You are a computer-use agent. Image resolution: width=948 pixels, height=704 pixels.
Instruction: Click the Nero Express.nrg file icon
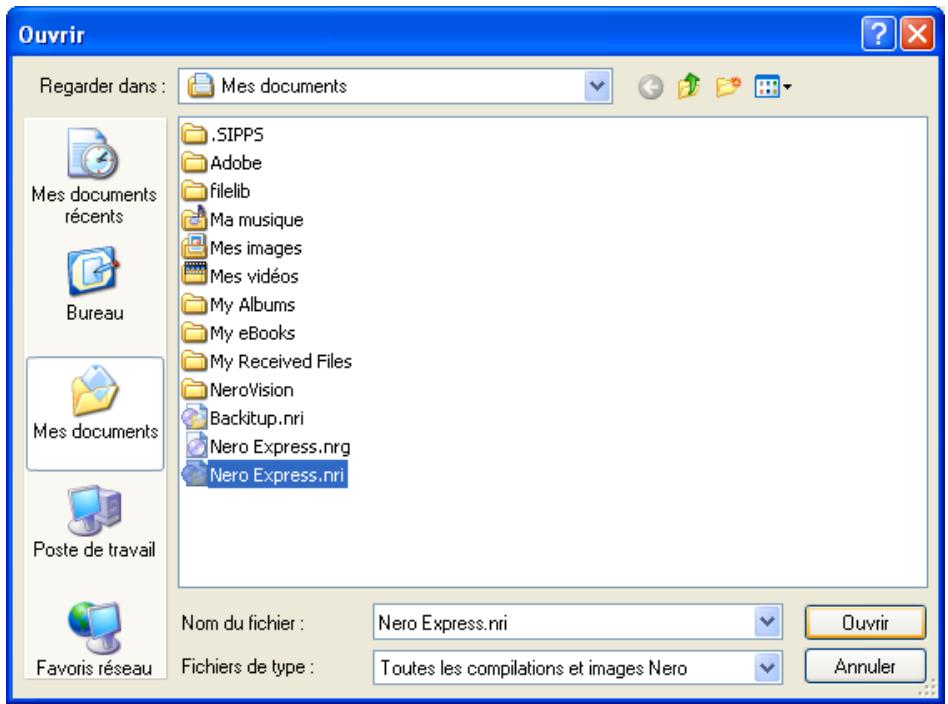(x=195, y=446)
